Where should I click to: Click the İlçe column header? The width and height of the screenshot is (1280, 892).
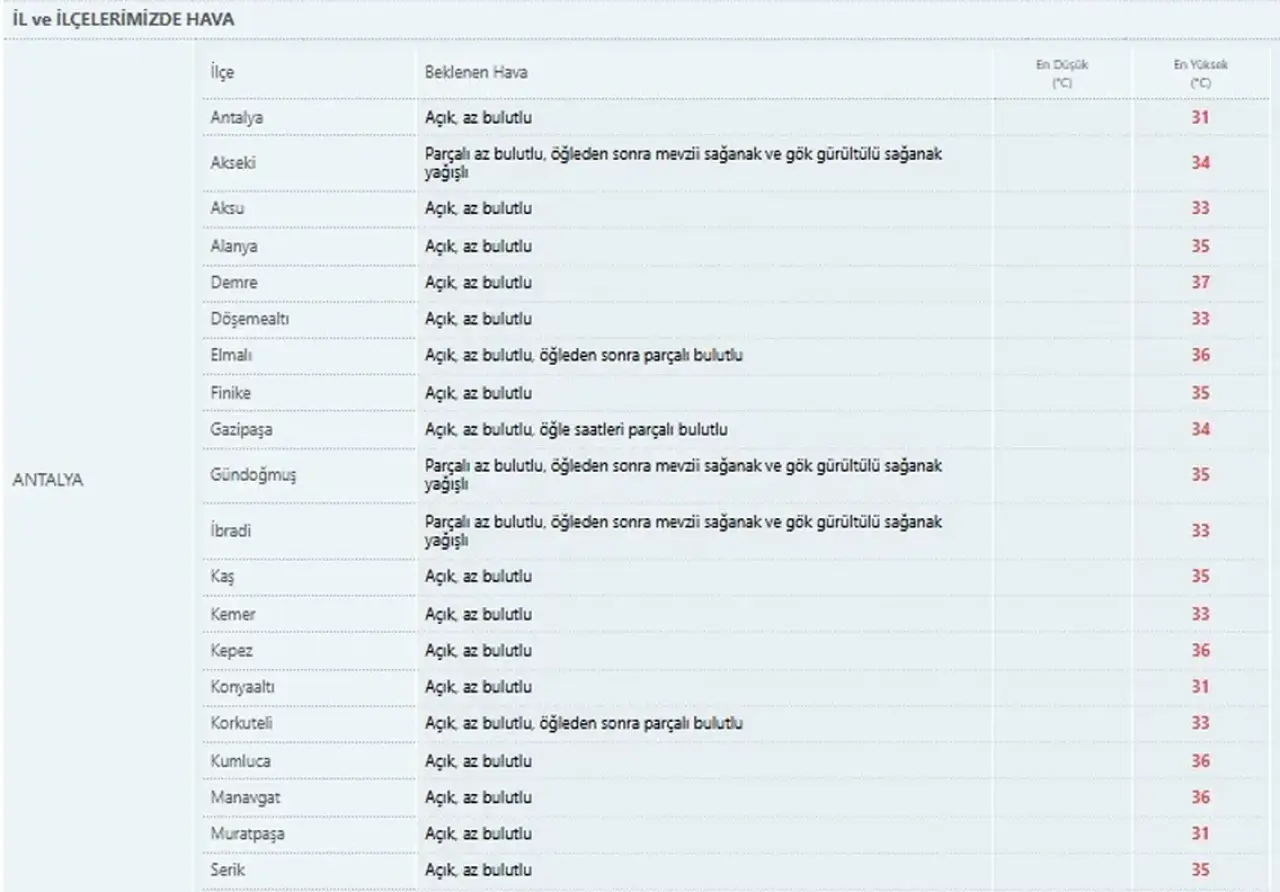pos(222,73)
